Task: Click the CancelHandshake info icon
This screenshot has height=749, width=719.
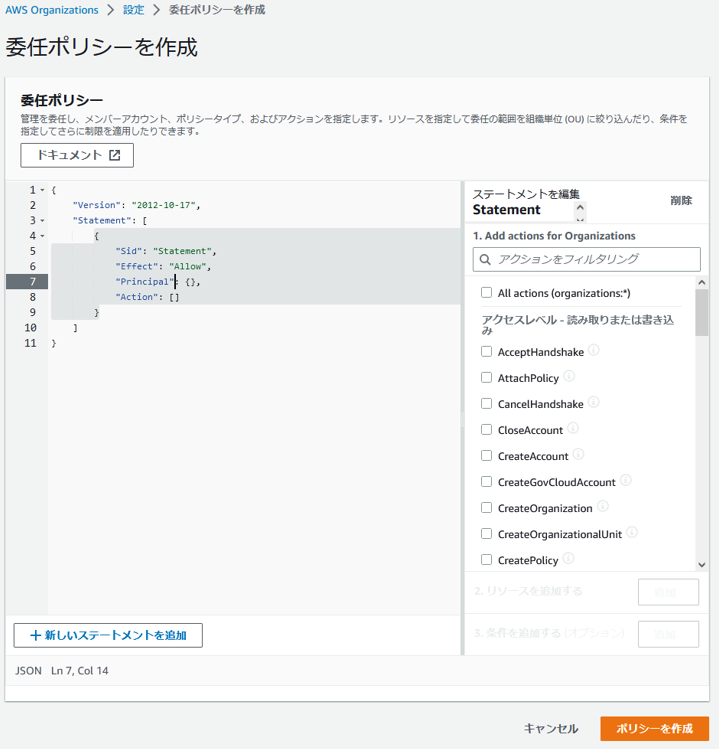Action: pyautogui.click(x=593, y=402)
